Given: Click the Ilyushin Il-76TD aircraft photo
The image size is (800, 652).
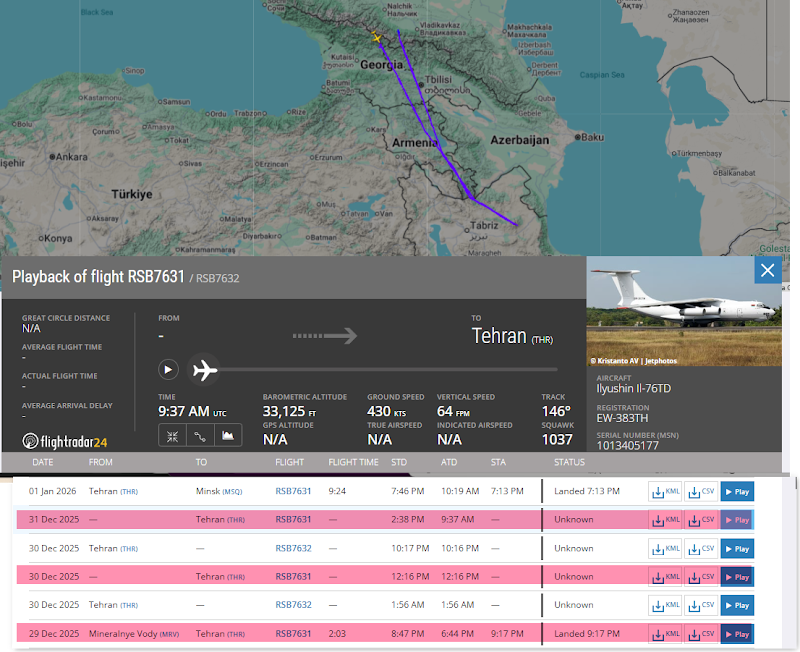Looking at the screenshot, I should [684, 310].
